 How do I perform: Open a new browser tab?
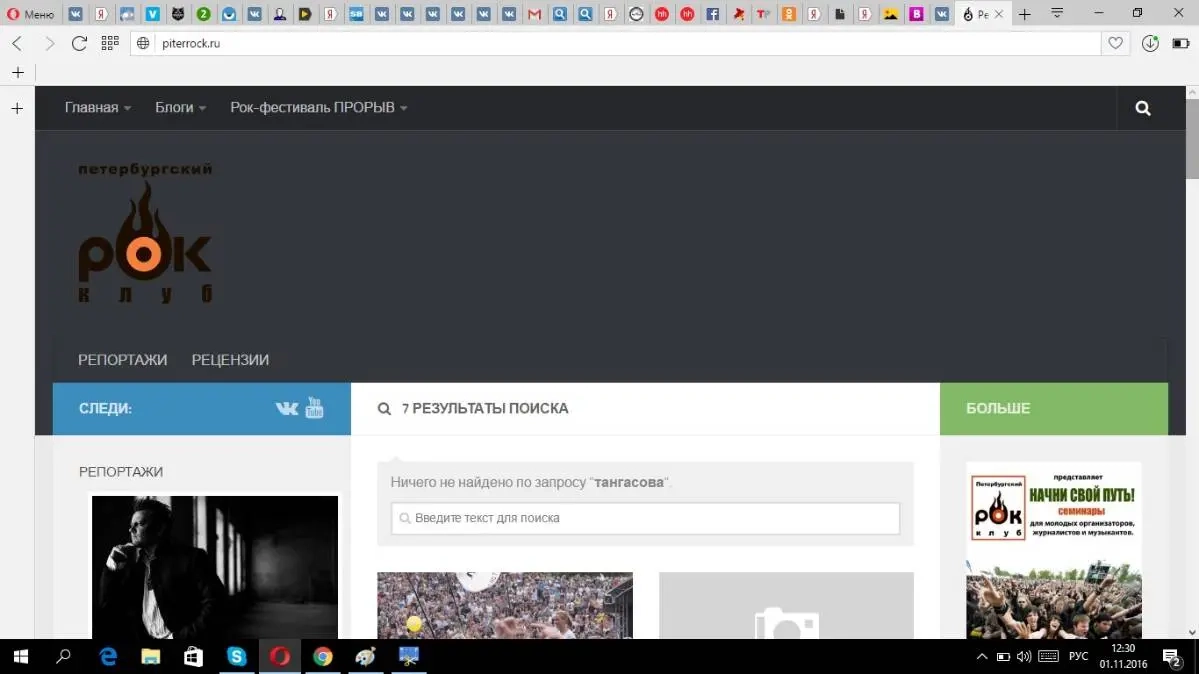(x=1025, y=14)
